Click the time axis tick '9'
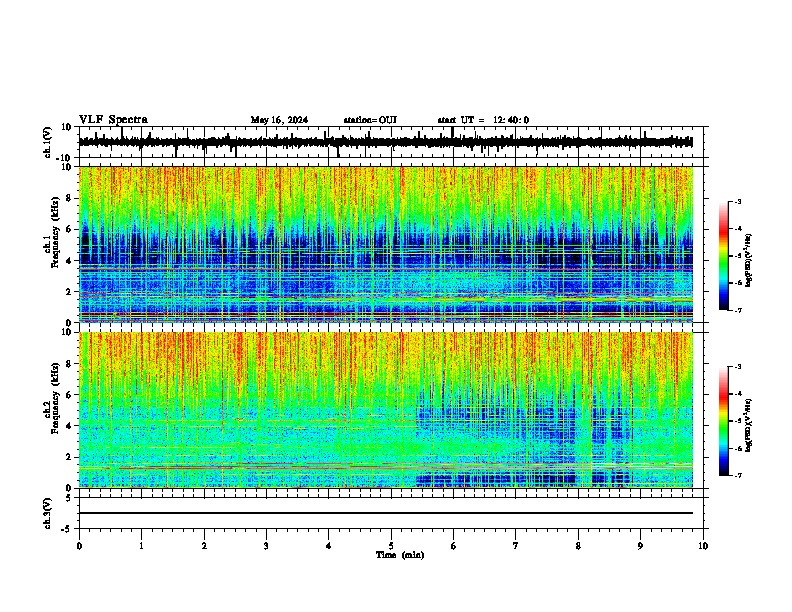Screen dimensions: 792x612 point(640,546)
